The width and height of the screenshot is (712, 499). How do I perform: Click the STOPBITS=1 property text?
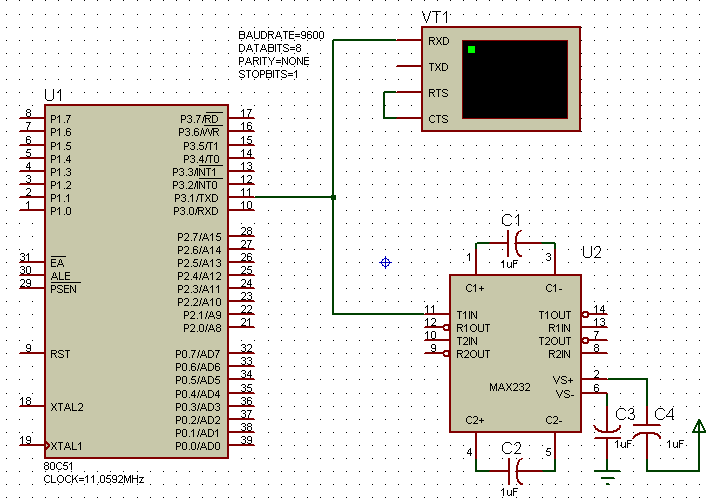268,74
